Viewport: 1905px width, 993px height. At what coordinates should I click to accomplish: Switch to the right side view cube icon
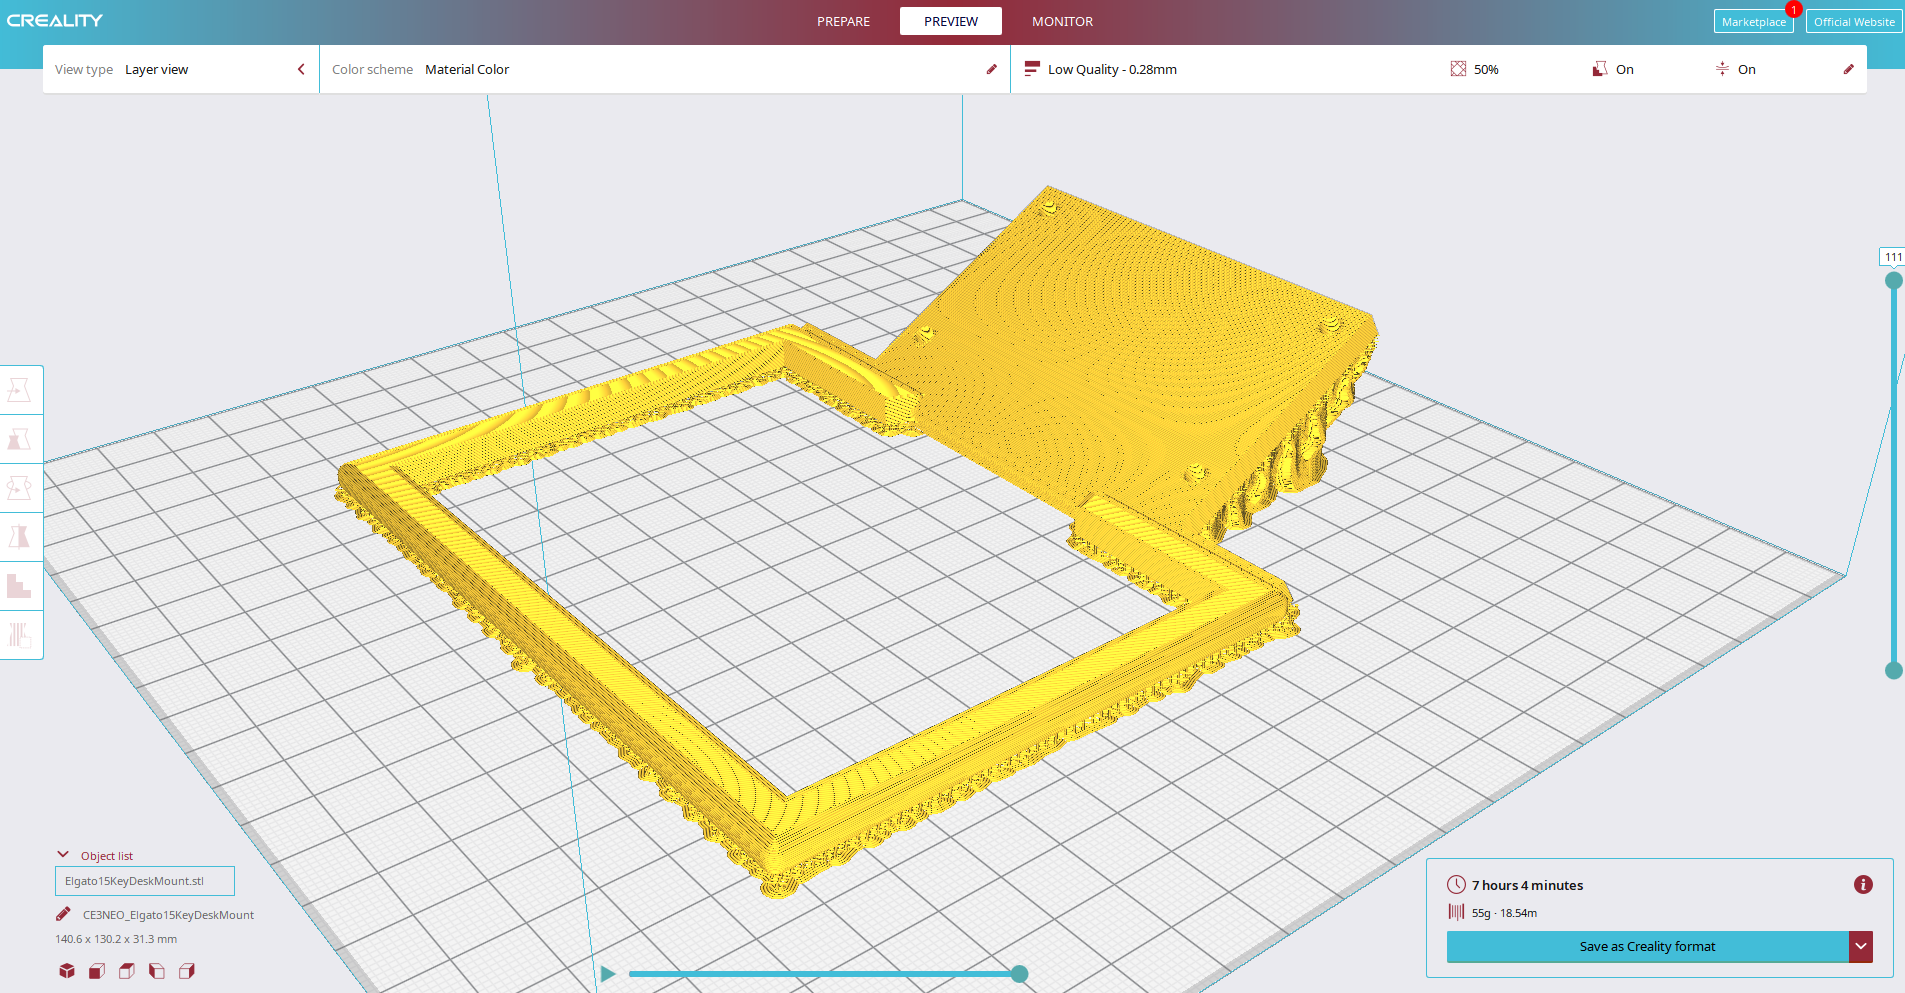point(187,971)
